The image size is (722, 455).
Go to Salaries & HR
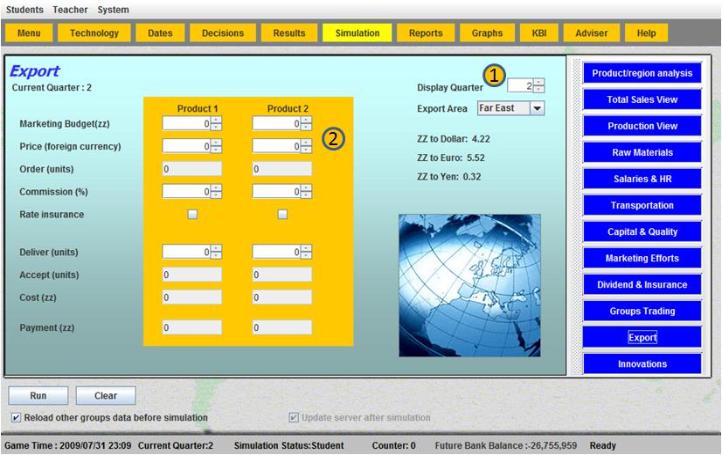point(642,179)
